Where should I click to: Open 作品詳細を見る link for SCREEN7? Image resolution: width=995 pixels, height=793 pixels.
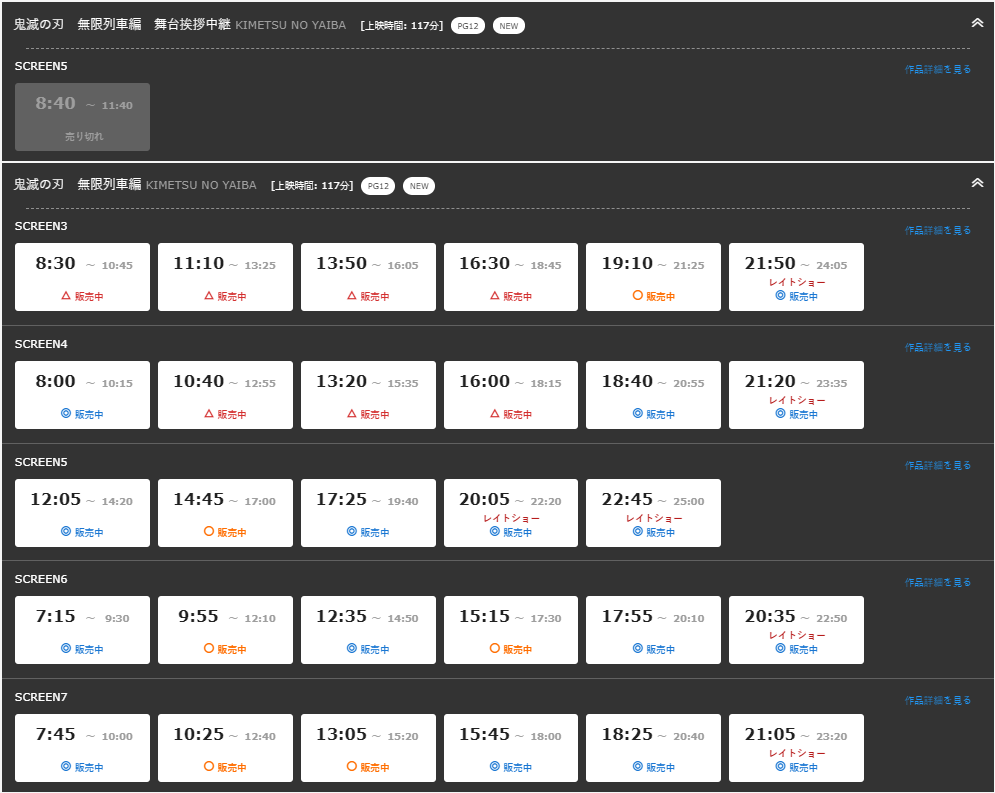coord(937,700)
